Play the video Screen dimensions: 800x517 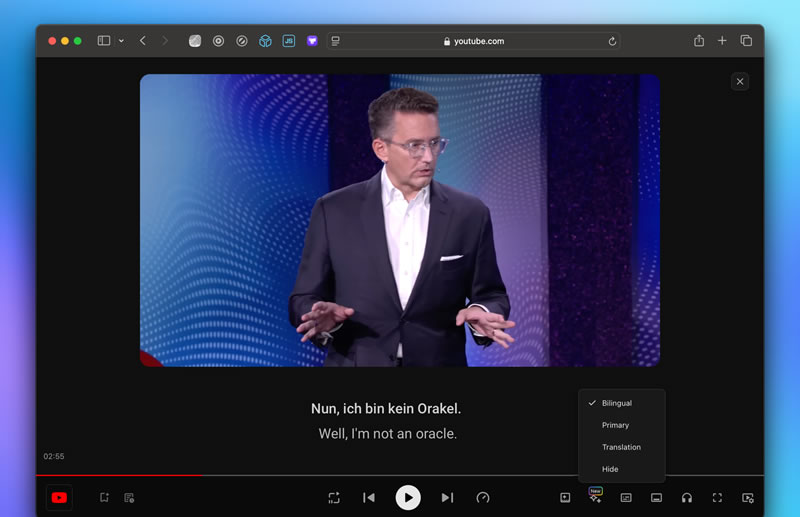408,498
